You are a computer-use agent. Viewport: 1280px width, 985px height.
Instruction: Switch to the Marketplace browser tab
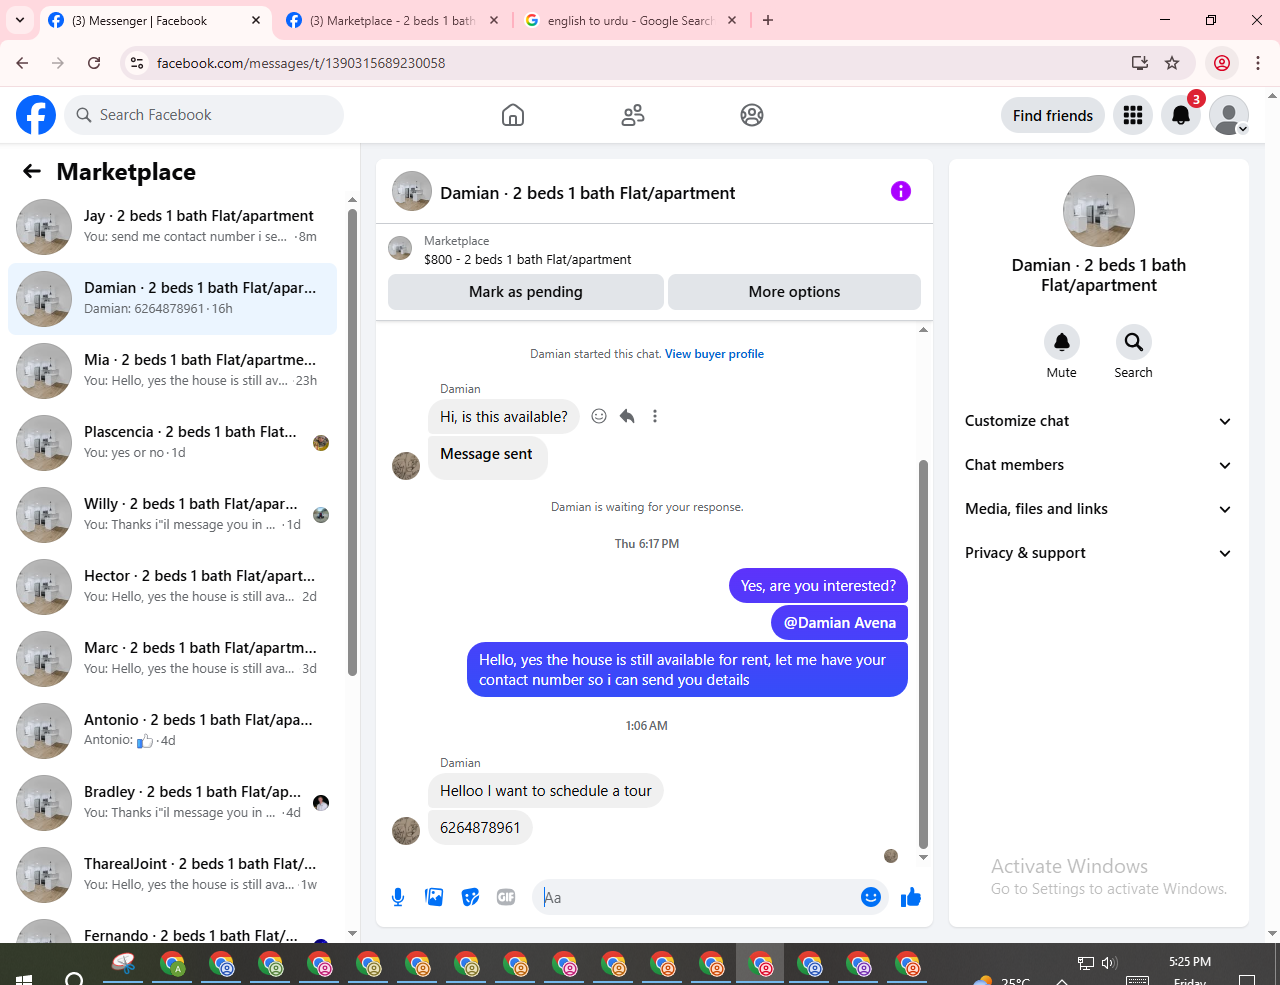tap(392, 20)
